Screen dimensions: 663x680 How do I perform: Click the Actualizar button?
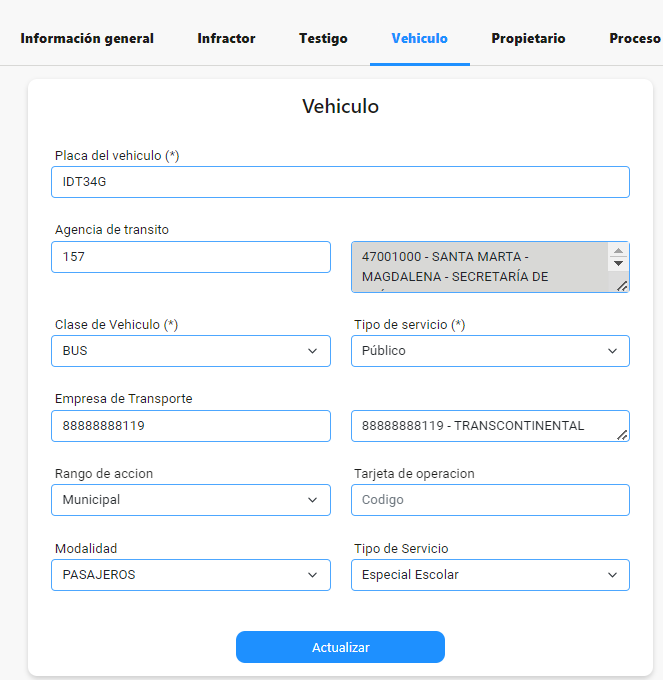(340, 647)
